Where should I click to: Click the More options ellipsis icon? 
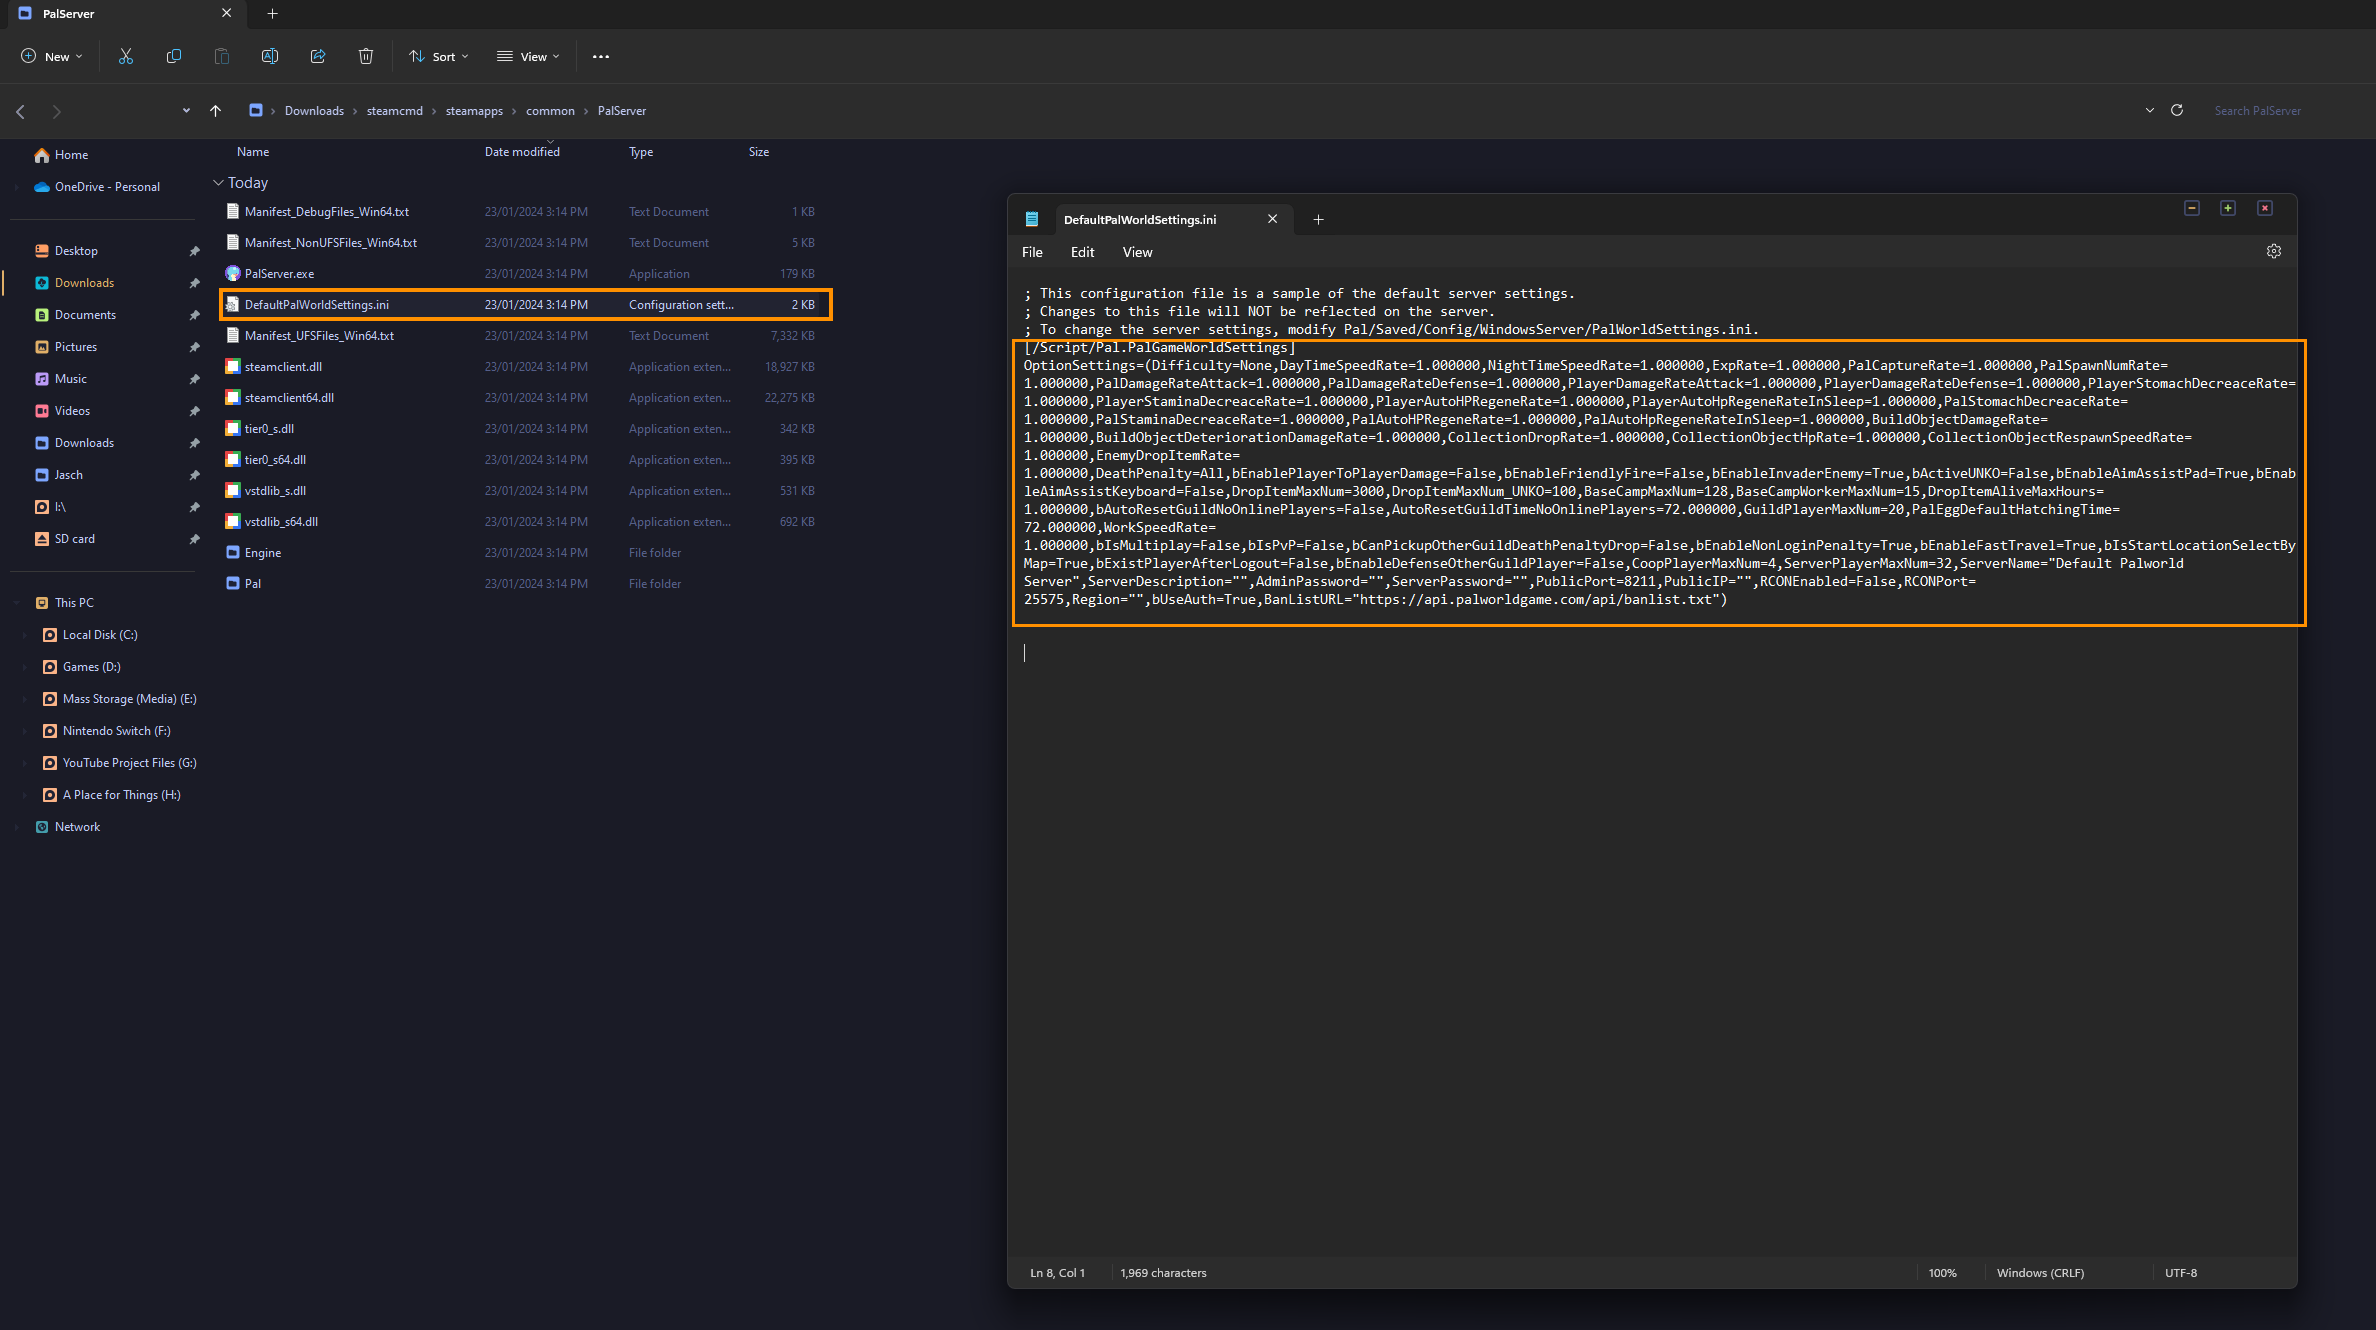point(599,55)
